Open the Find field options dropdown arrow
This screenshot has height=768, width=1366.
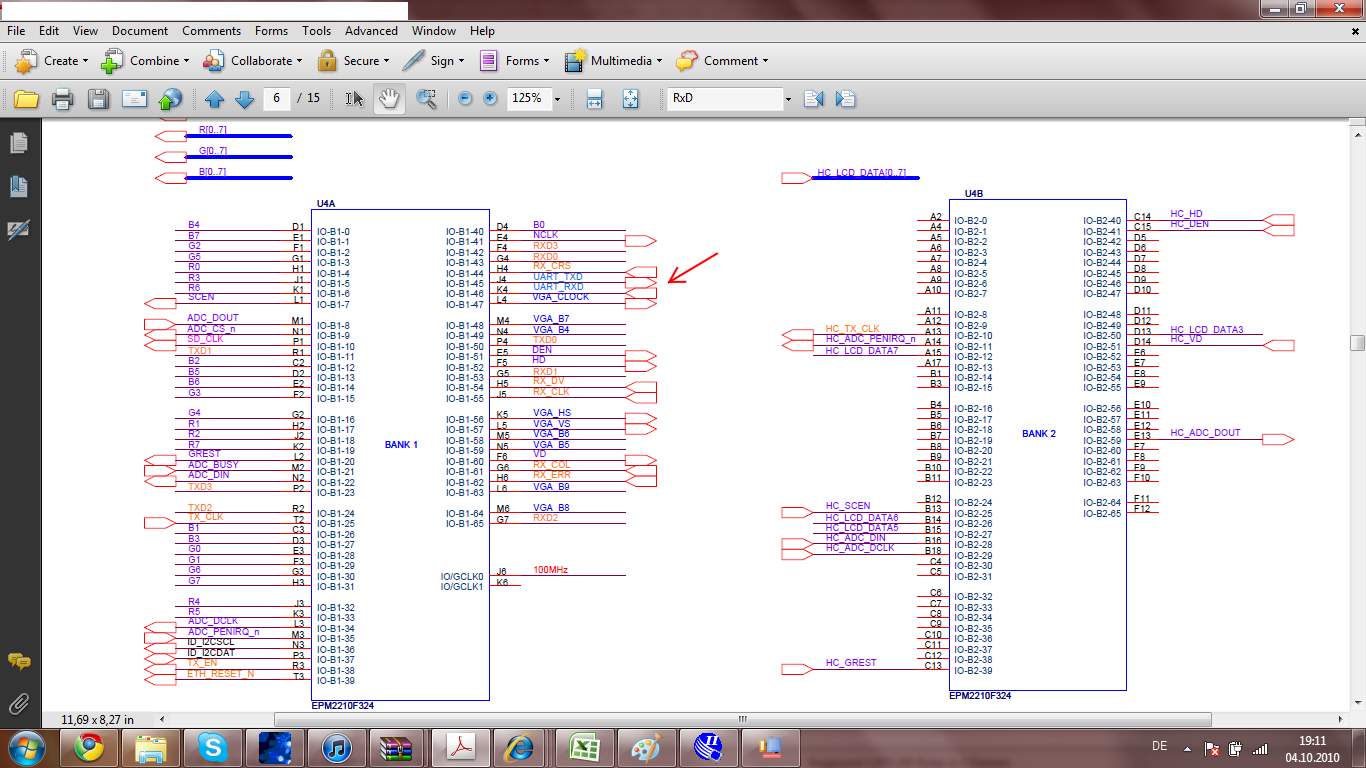click(x=788, y=99)
